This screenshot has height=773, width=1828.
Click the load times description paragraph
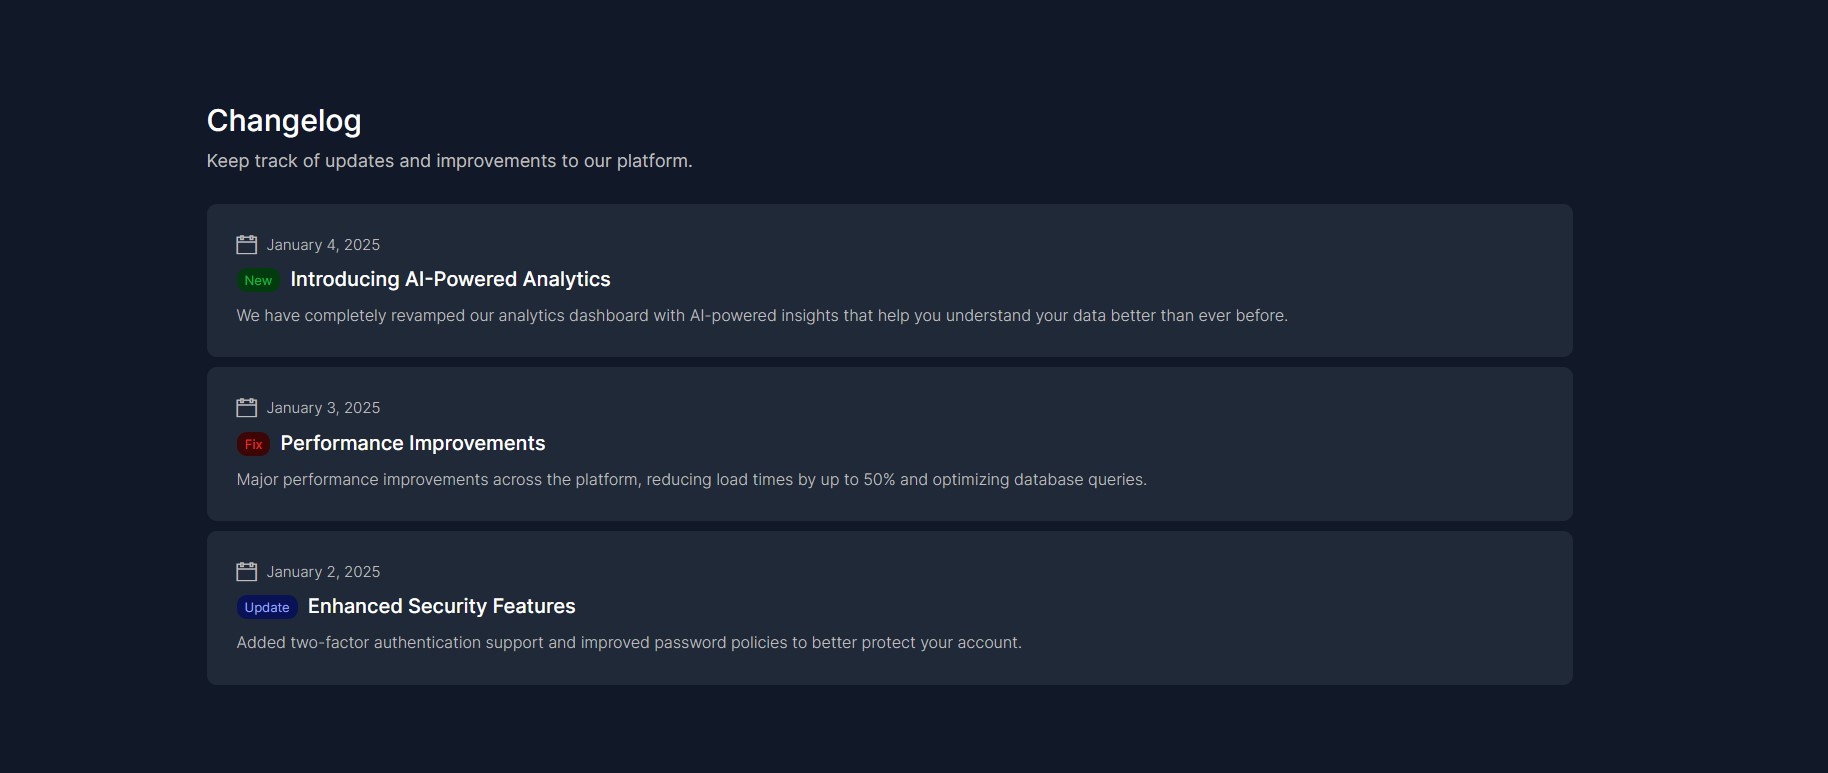(x=691, y=480)
